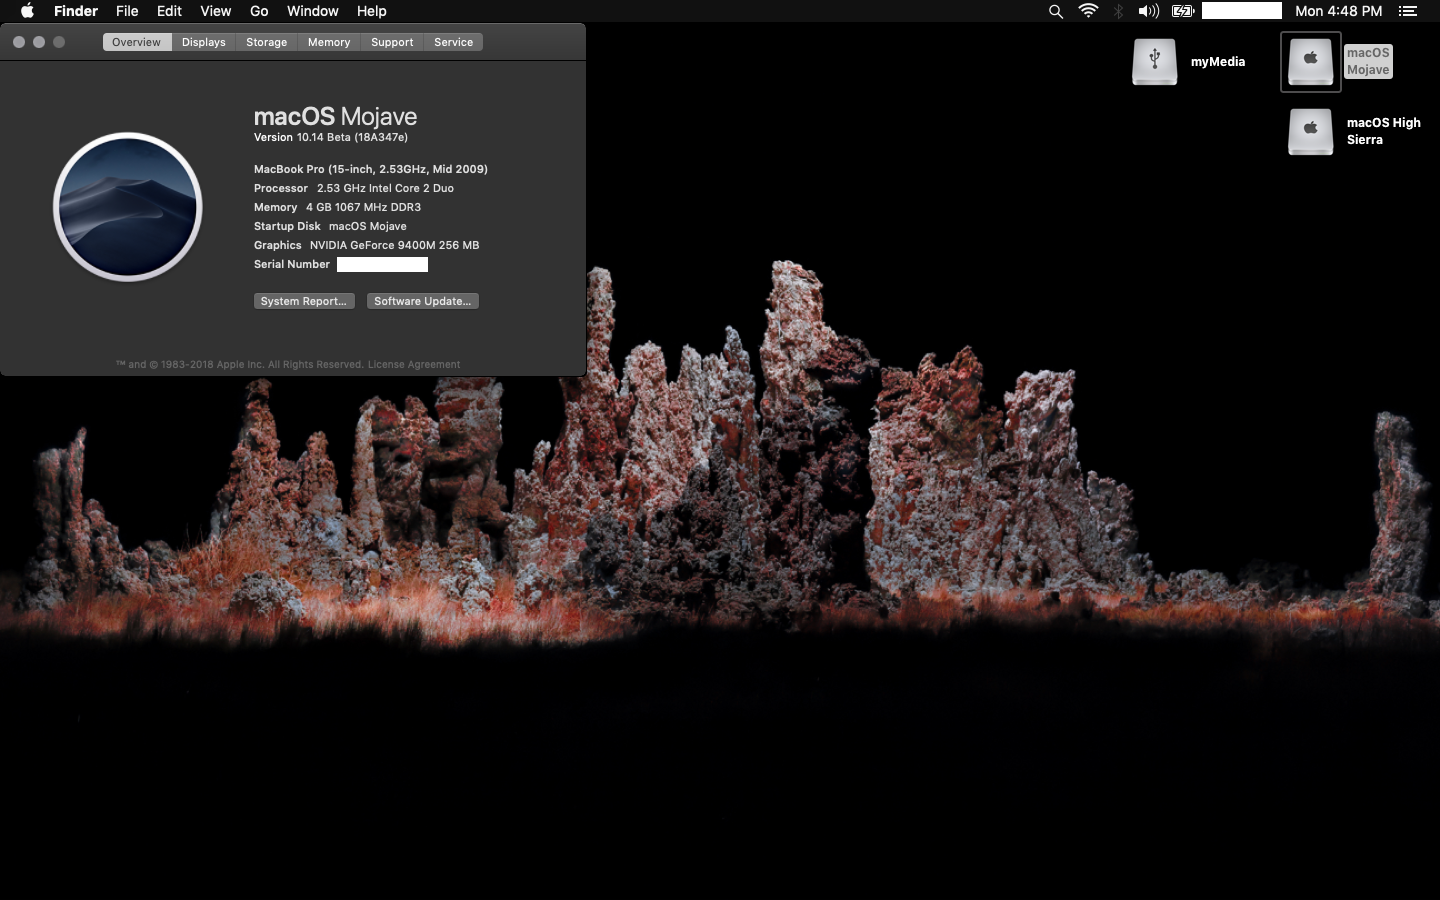Select the macOS Mojave disk icon

[x=1310, y=61]
